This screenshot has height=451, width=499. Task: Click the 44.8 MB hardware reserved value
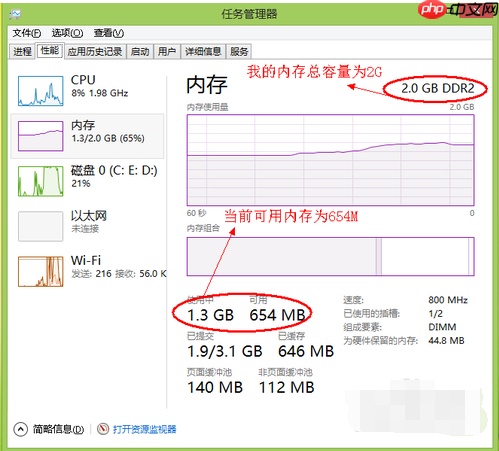(x=446, y=341)
